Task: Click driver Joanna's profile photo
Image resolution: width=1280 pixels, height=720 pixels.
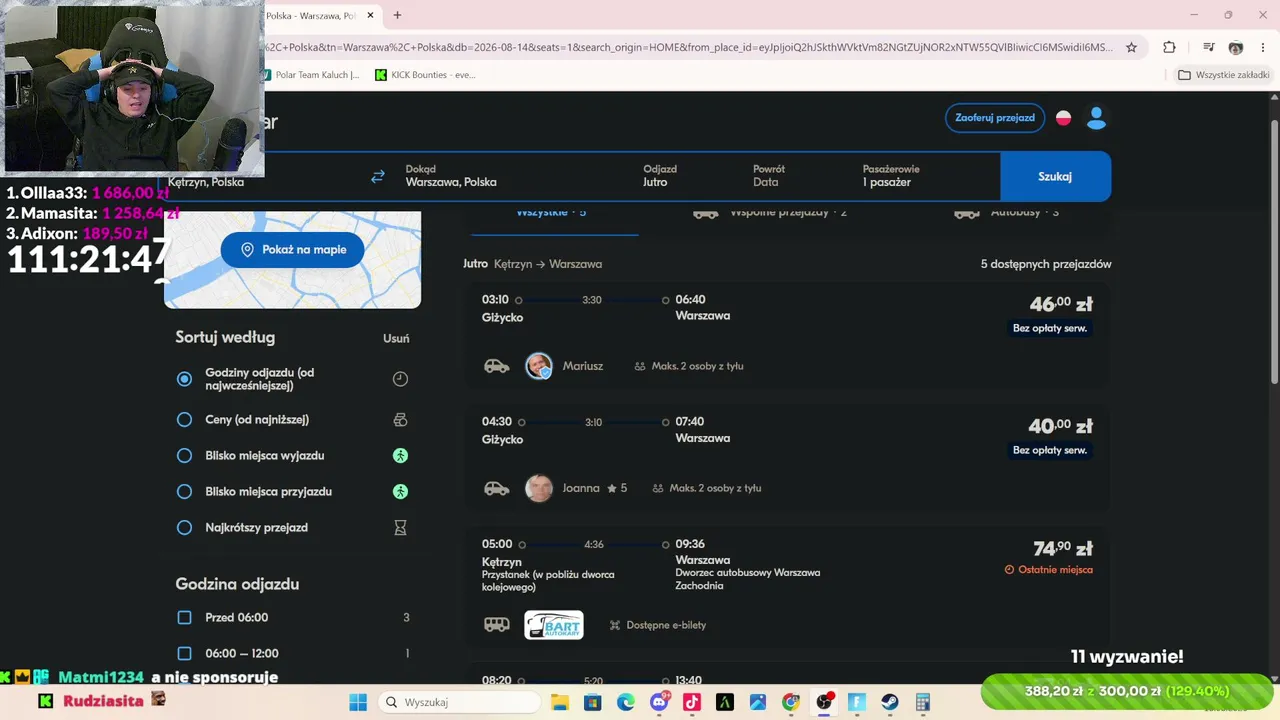Action: pos(539,488)
